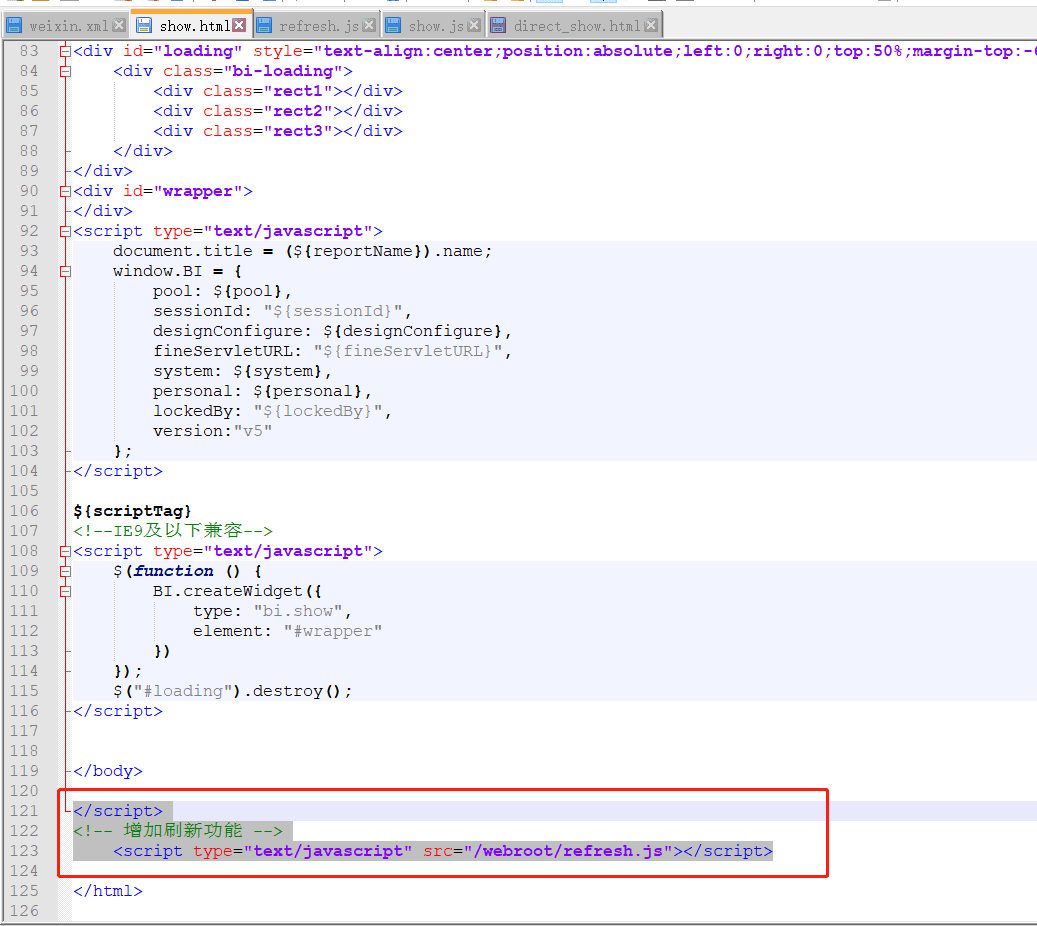Switch to the show.js tab
The image size is (1037, 926).
435,25
